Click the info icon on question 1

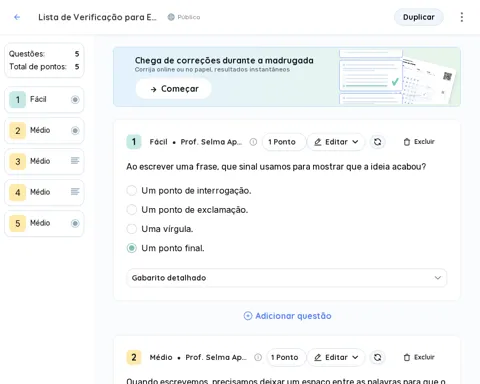pos(253,142)
